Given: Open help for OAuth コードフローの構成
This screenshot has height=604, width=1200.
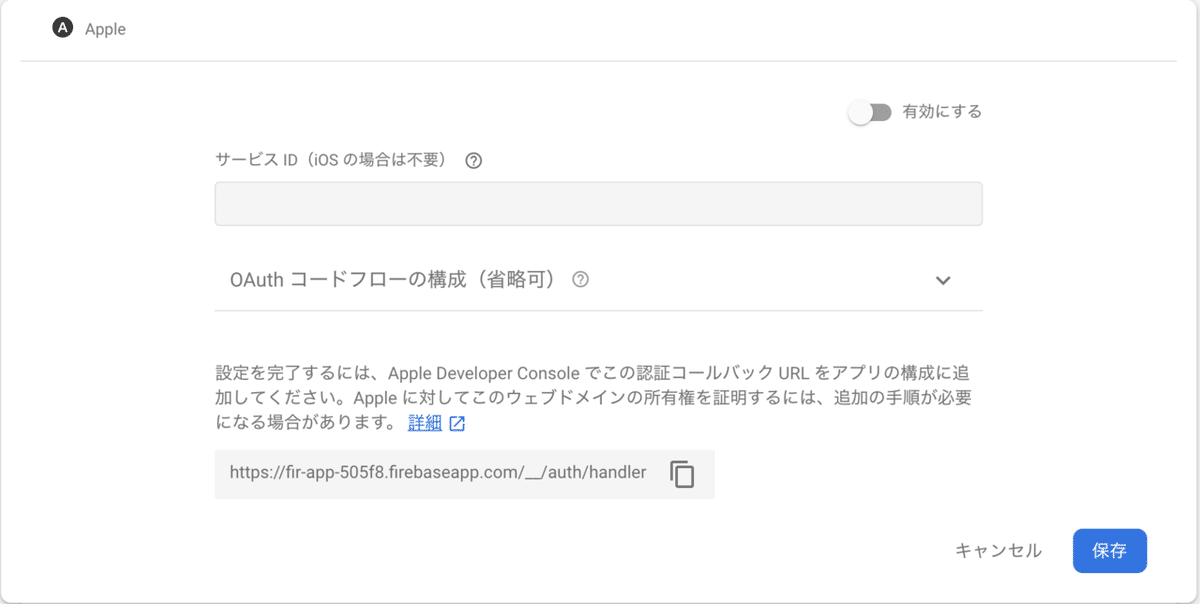Looking at the screenshot, I should (x=580, y=280).
